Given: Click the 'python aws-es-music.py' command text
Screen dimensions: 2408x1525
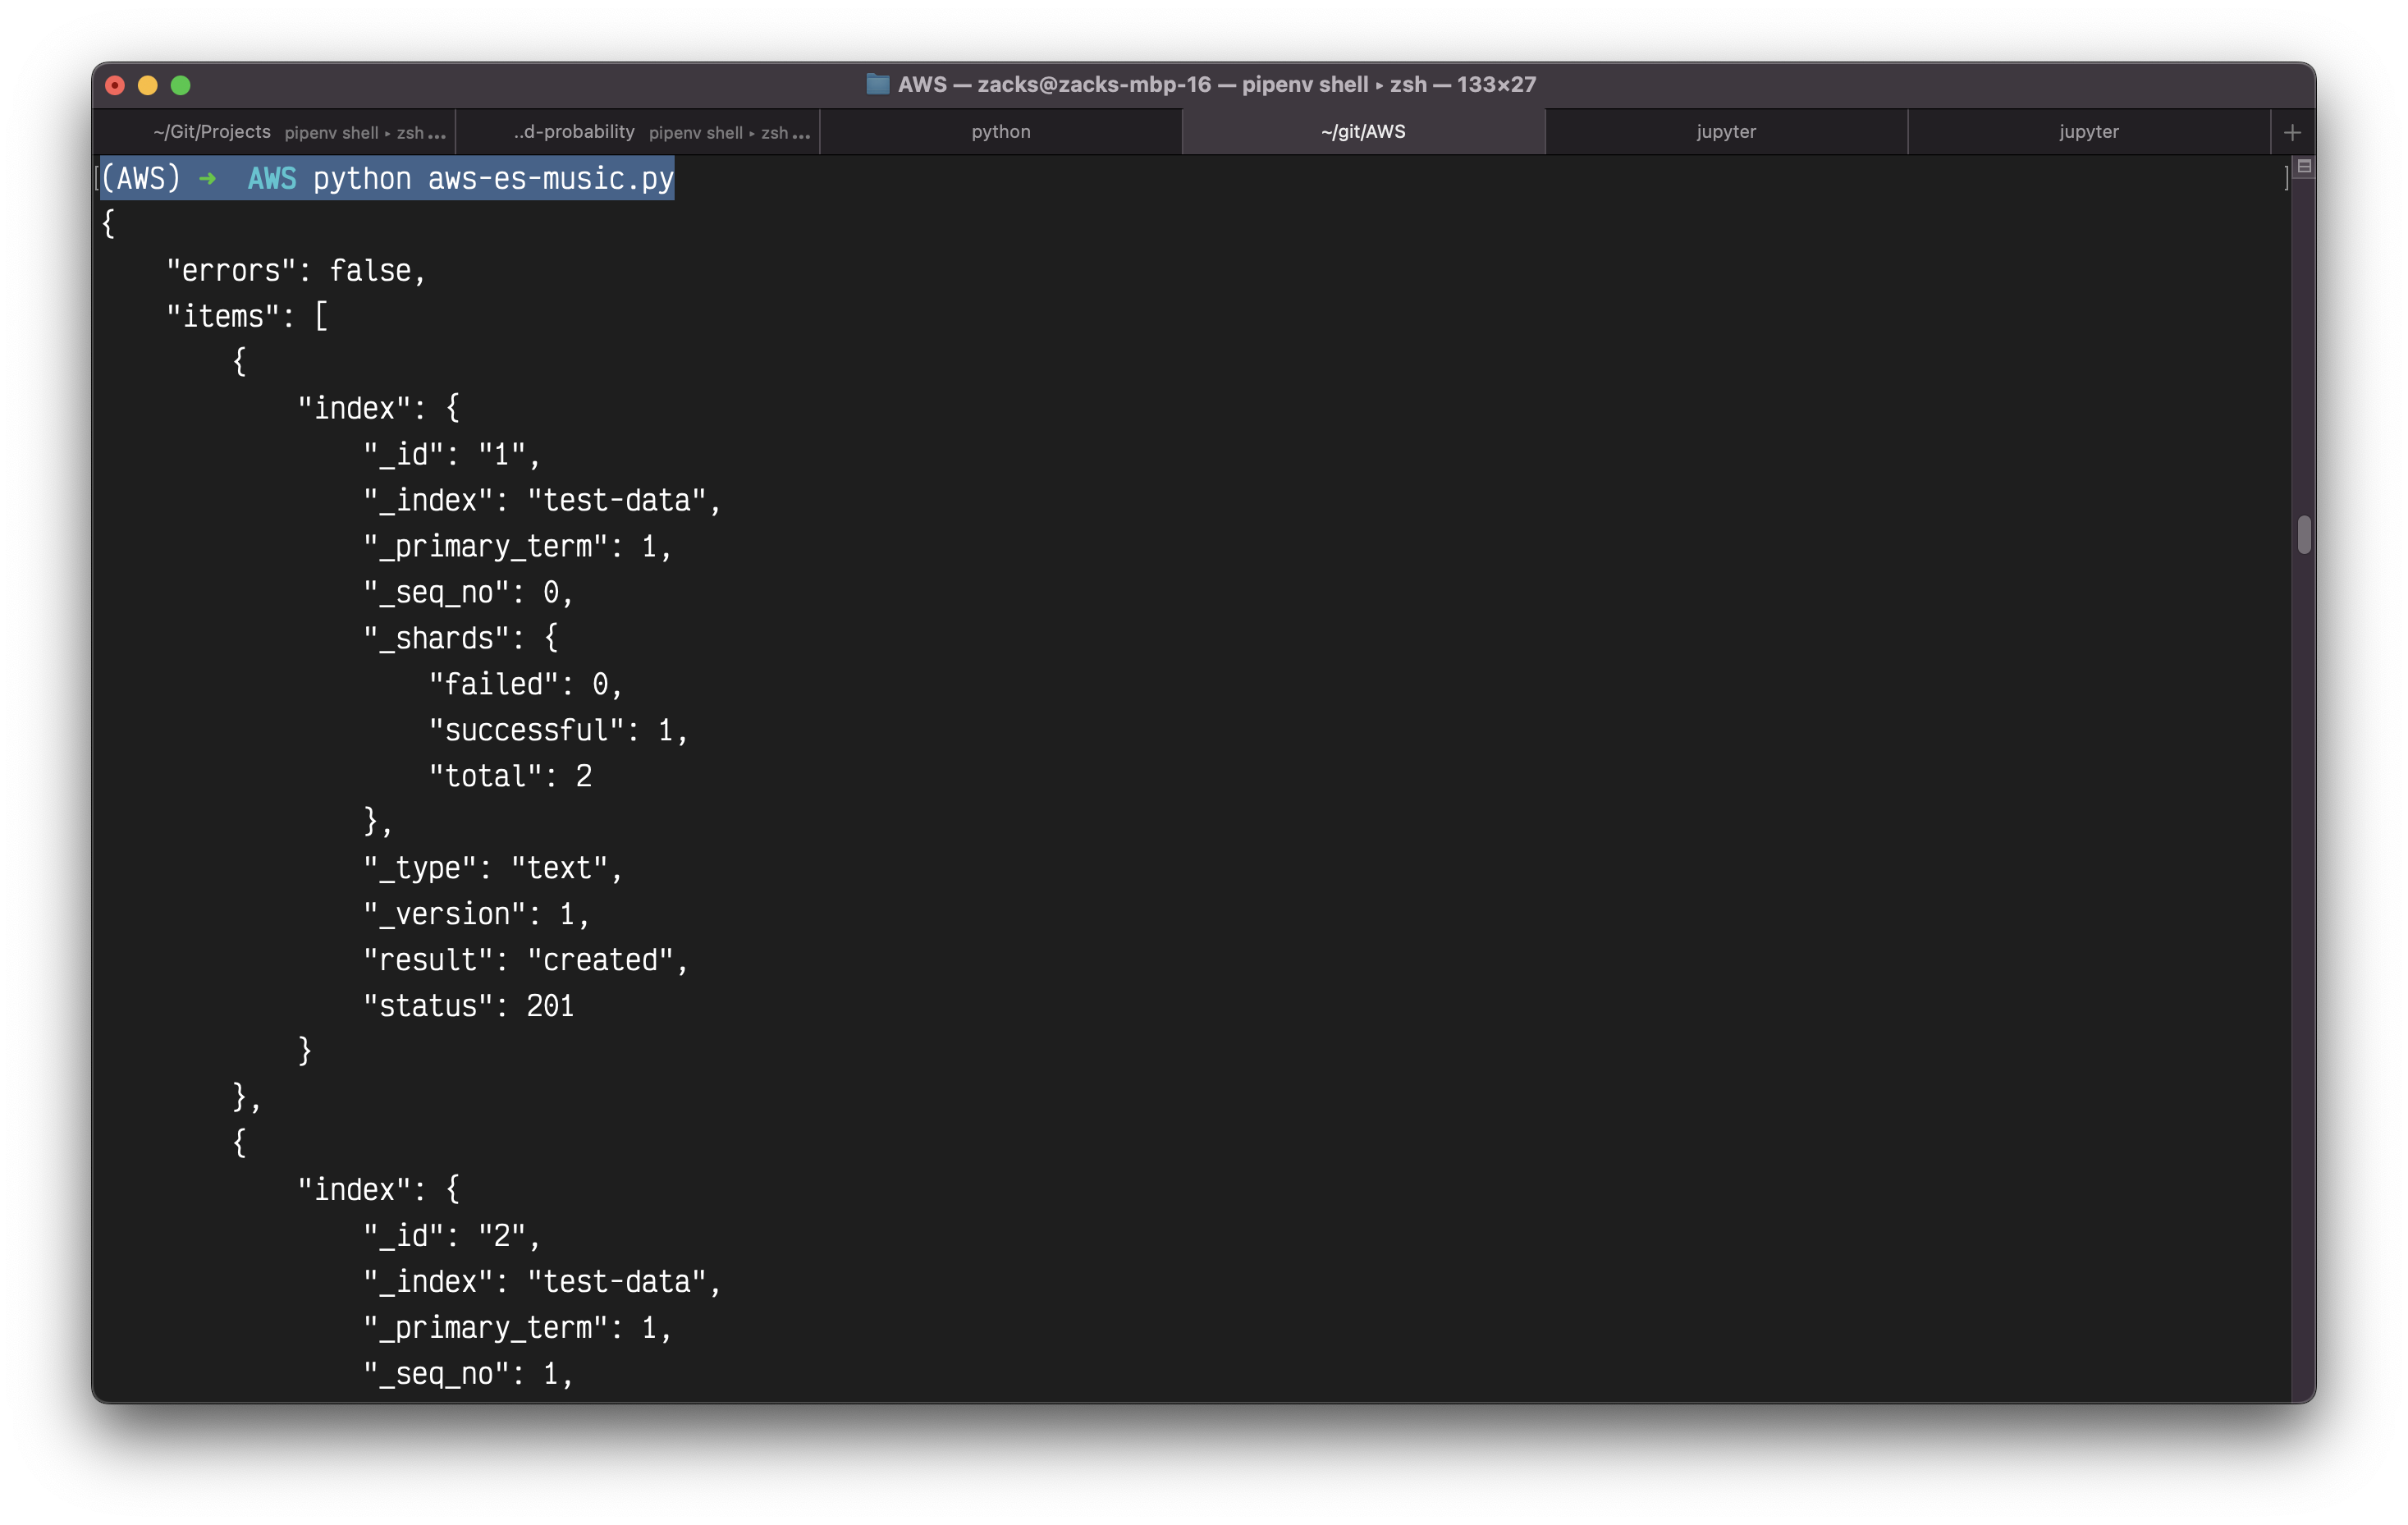Looking at the screenshot, I should tap(493, 179).
